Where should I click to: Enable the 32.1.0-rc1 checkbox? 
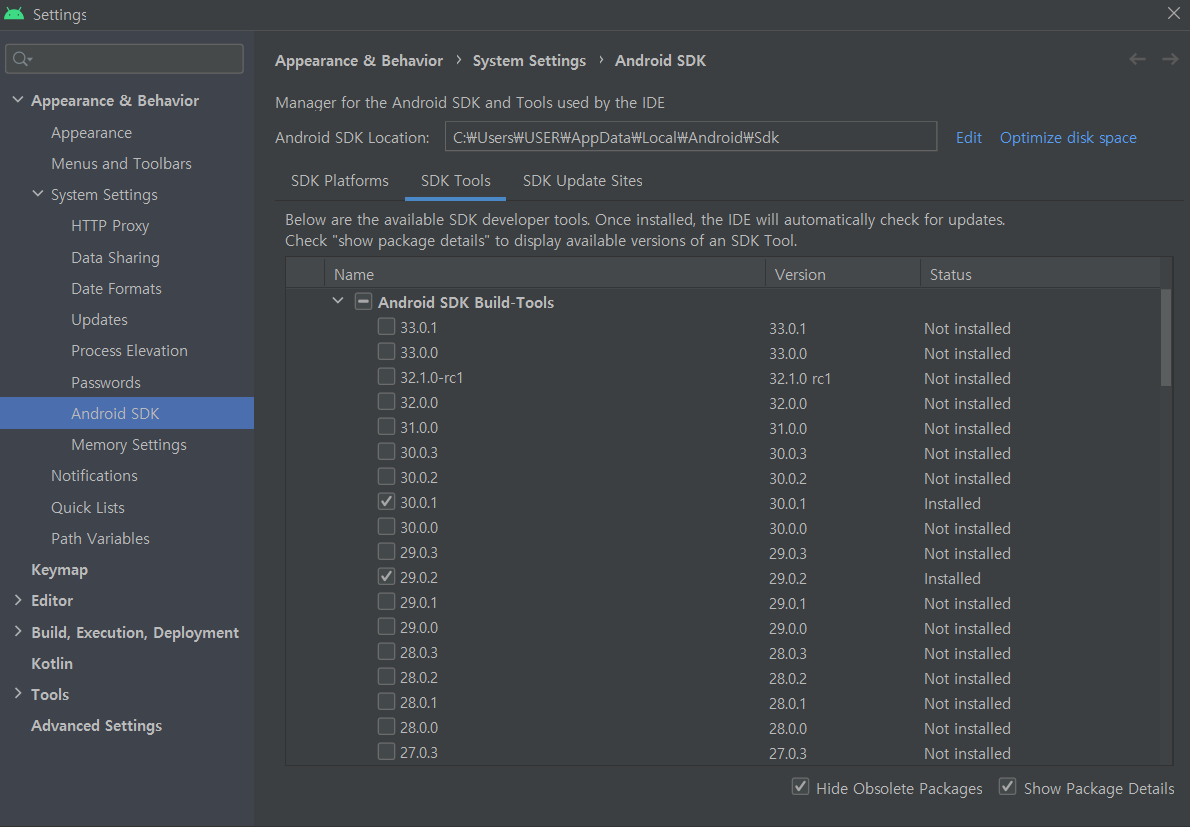(x=386, y=377)
